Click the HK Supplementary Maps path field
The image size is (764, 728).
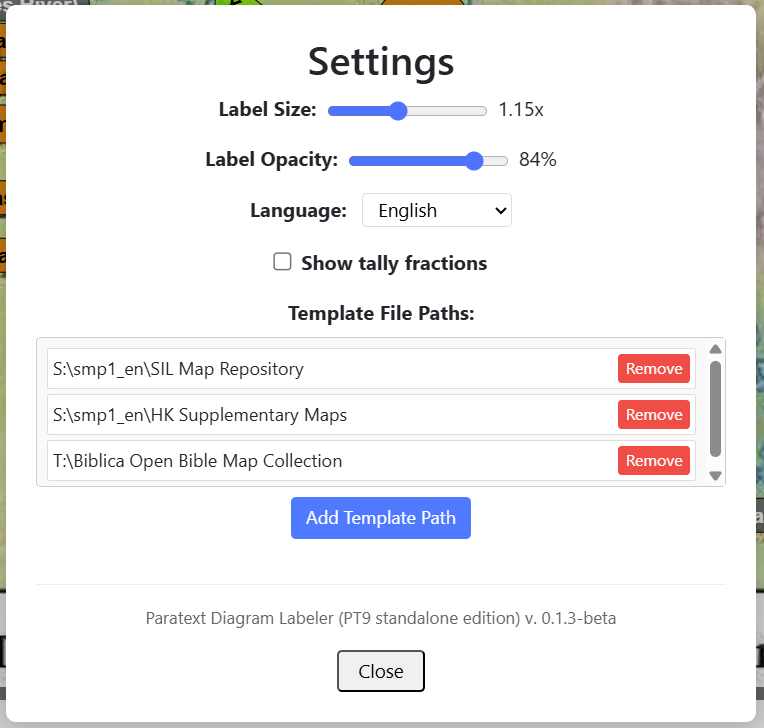click(330, 415)
